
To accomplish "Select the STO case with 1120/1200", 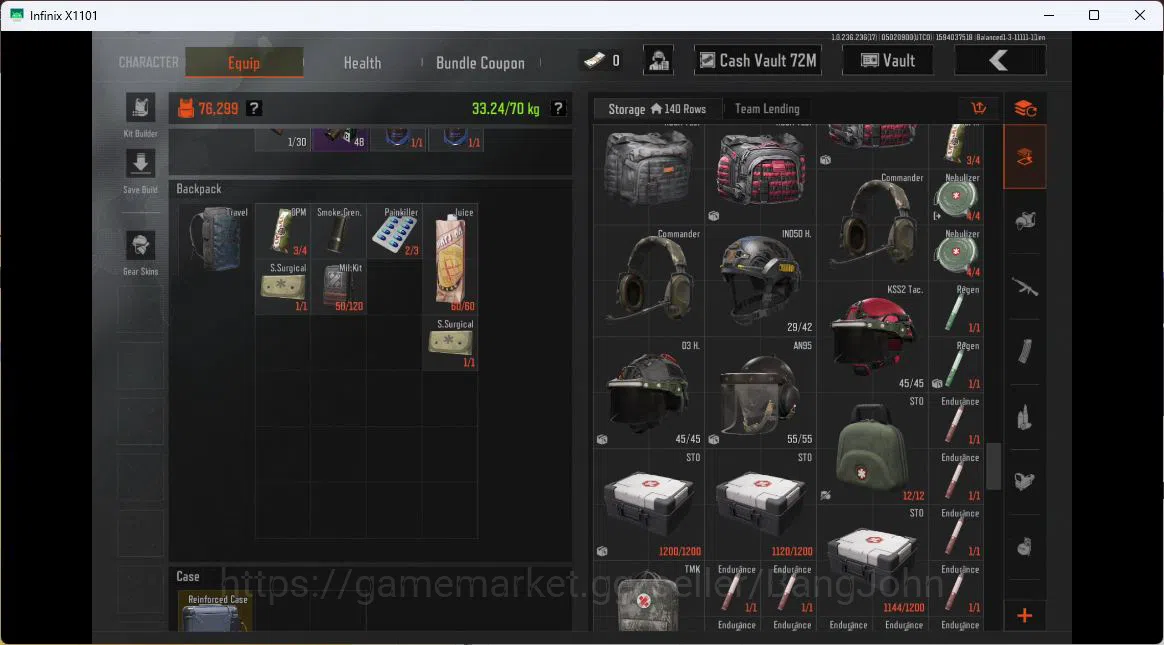I will click(x=760, y=504).
